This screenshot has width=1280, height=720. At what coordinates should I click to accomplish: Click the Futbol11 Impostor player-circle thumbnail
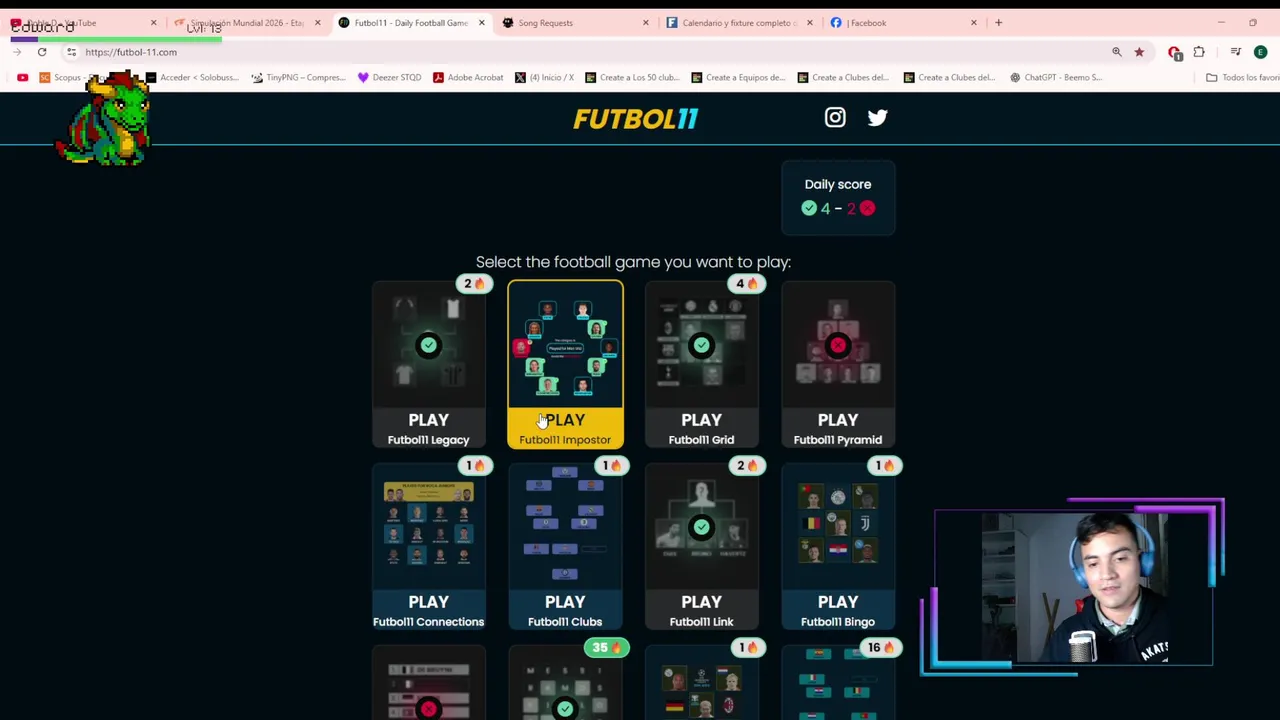pyautogui.click(x=565, y=345)
